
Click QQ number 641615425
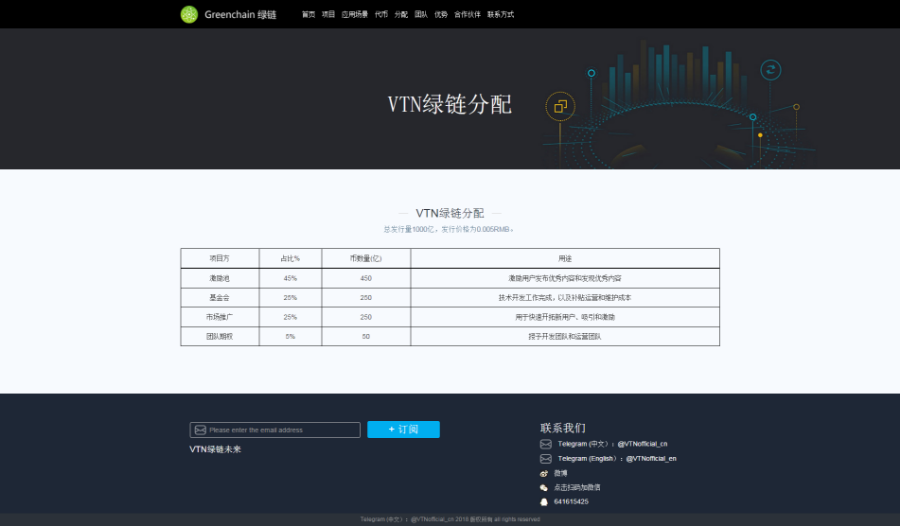tap(571, 502)
